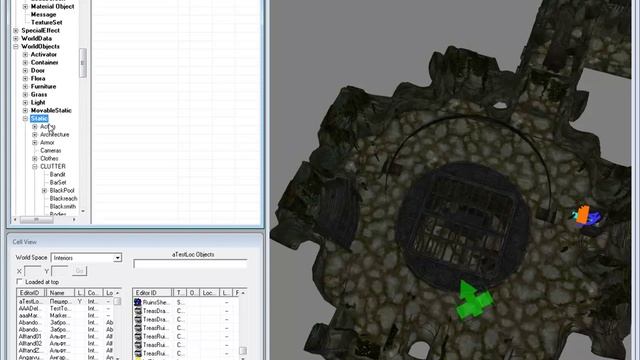Click the object list vertical scrollbar thumb

pyautogui.click(x=243, y=351)
